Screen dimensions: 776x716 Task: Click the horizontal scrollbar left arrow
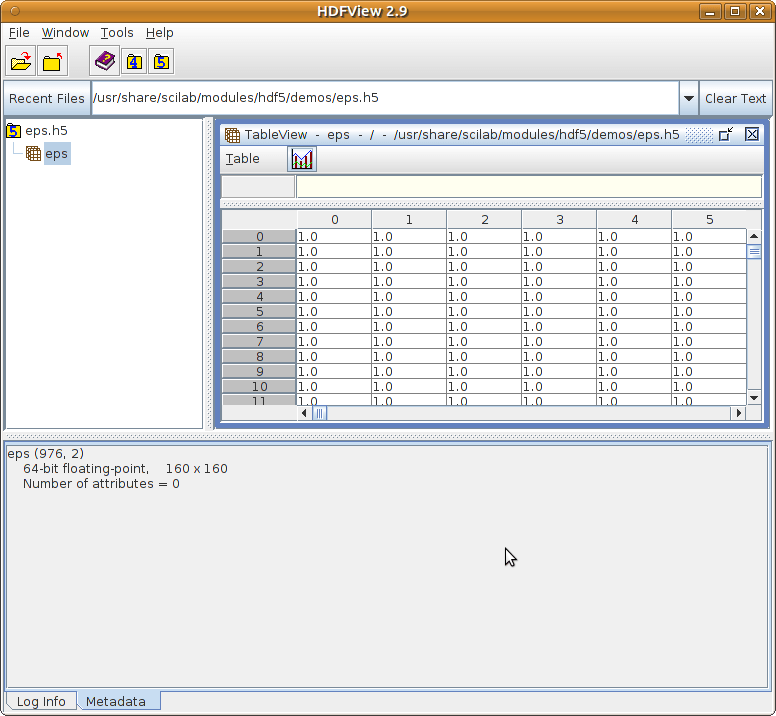coord(304,413)
